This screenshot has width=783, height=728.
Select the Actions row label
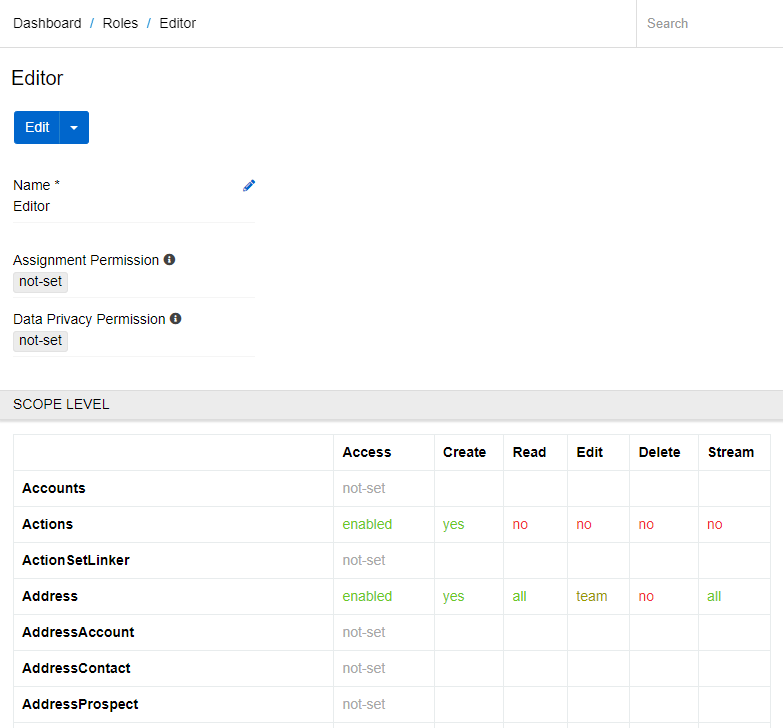47,524
